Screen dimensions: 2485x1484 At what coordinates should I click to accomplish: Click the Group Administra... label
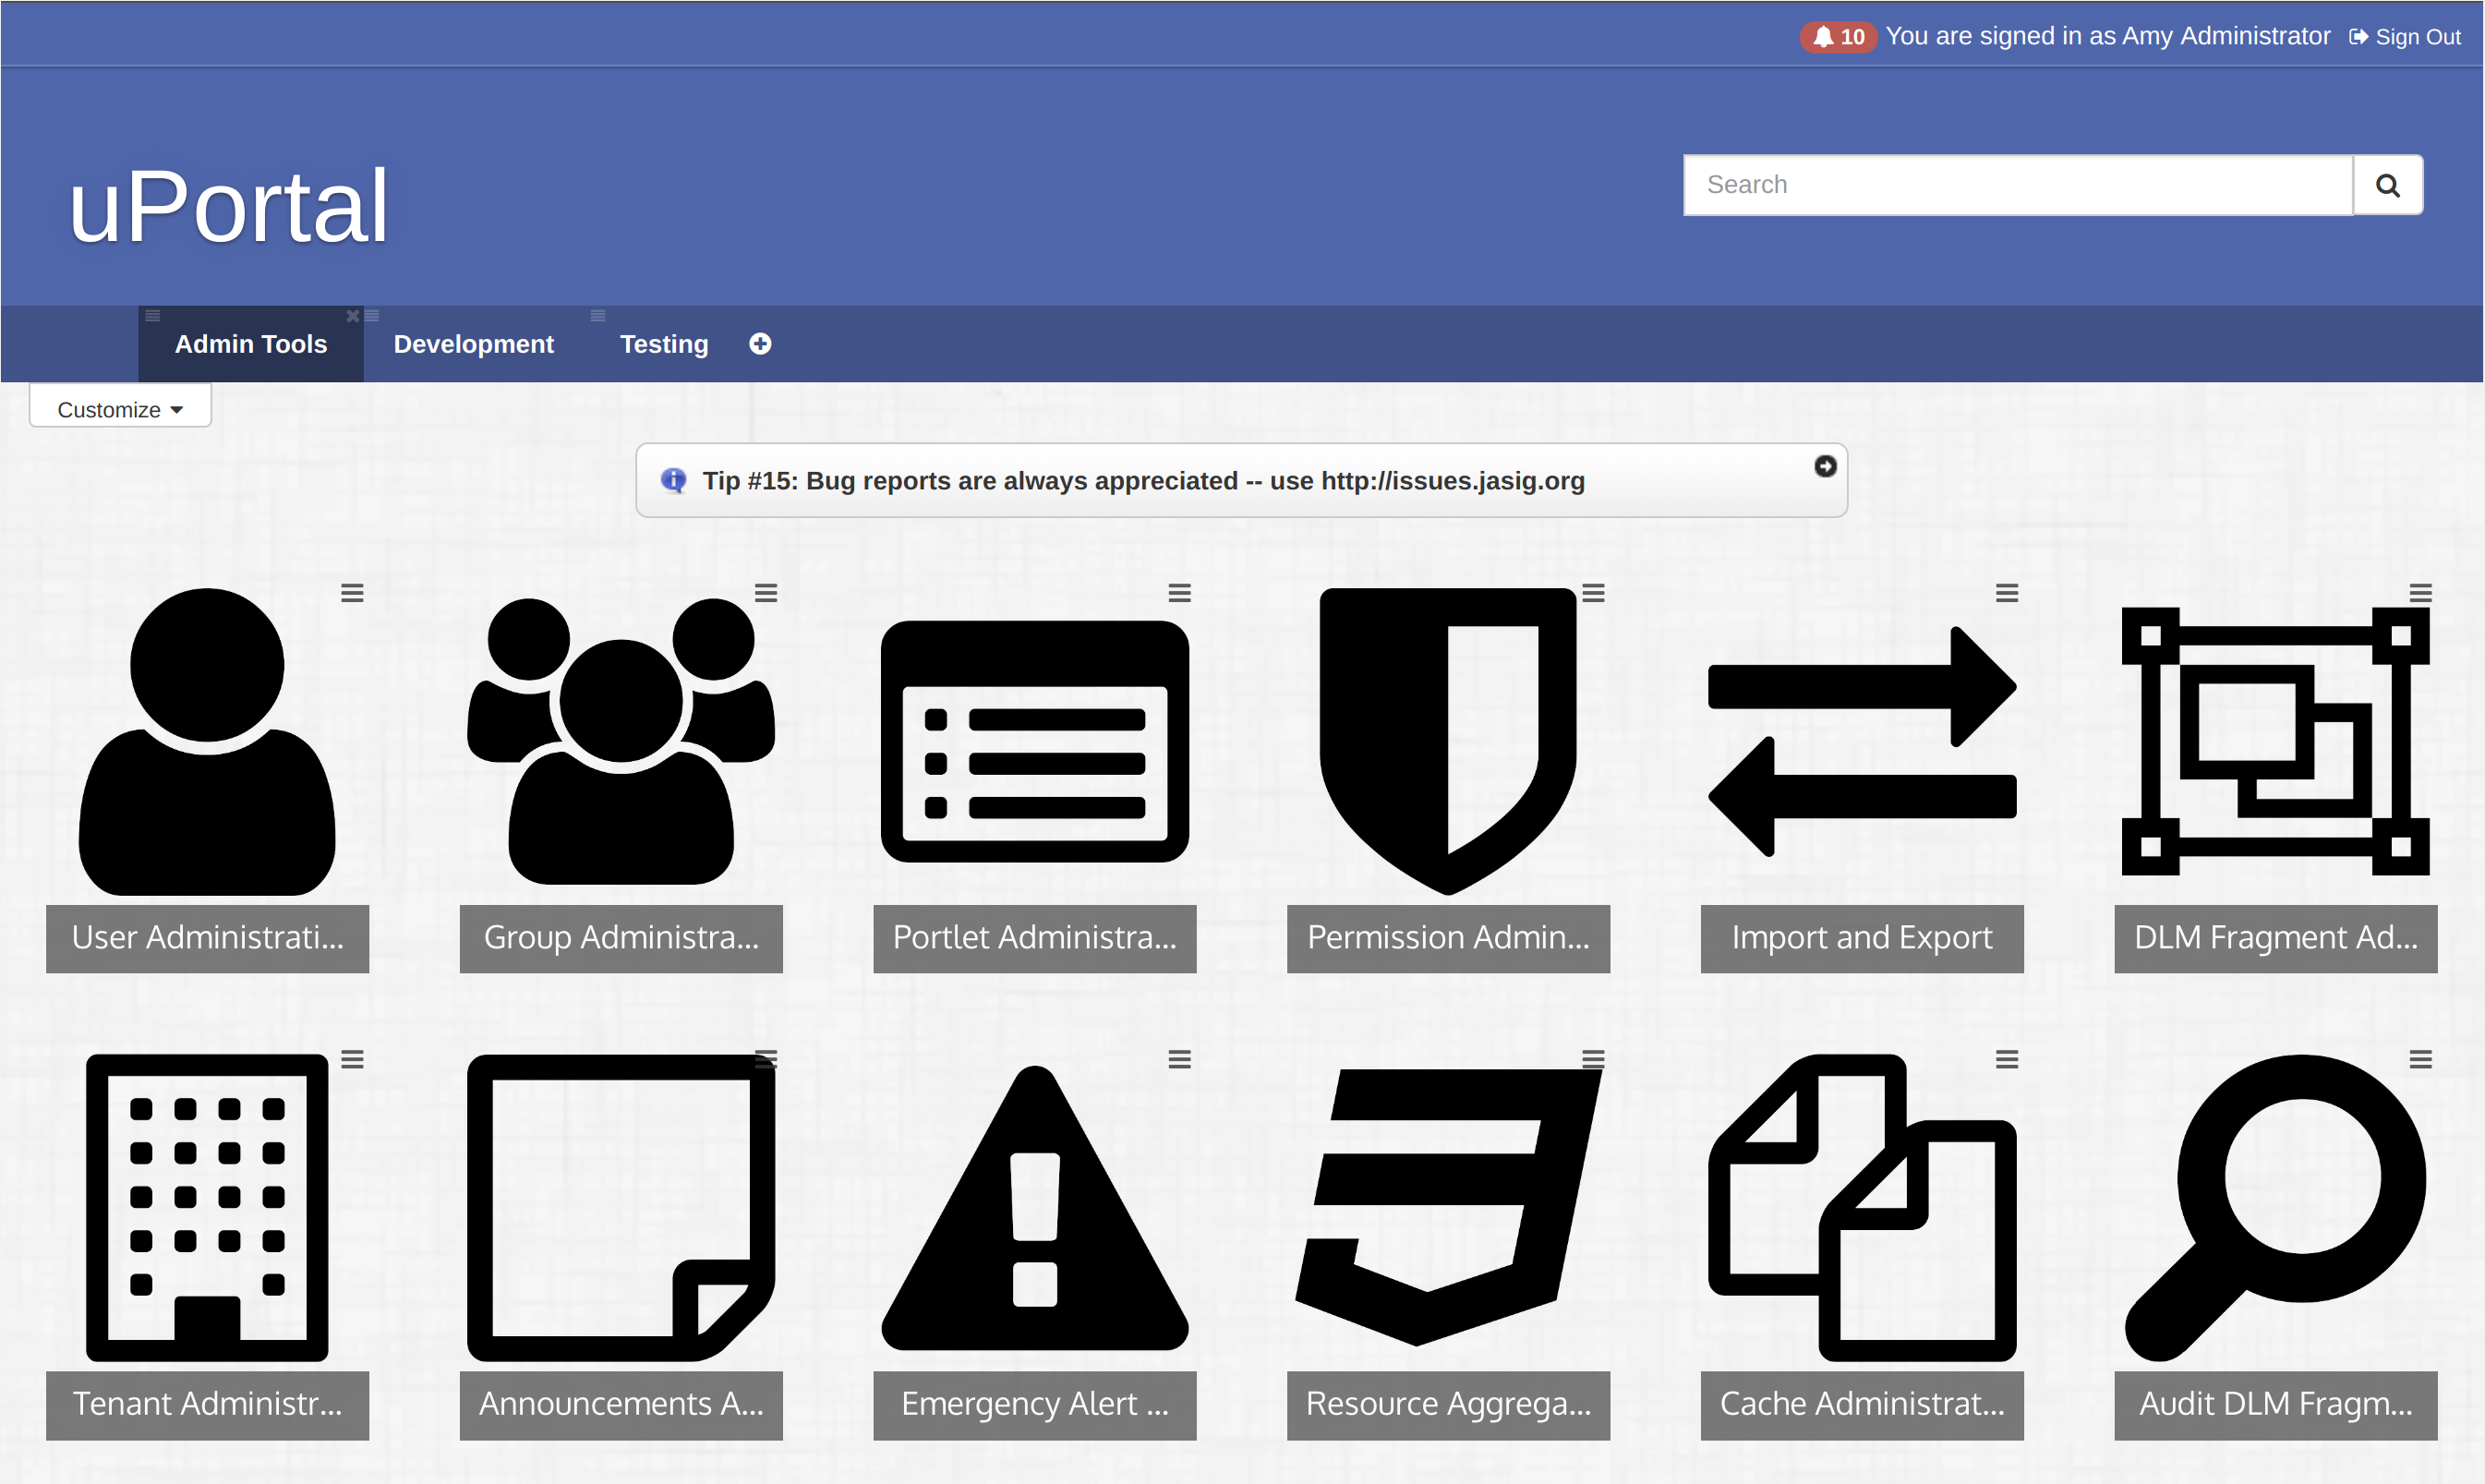pyautogui.click(x=621, y=938)
